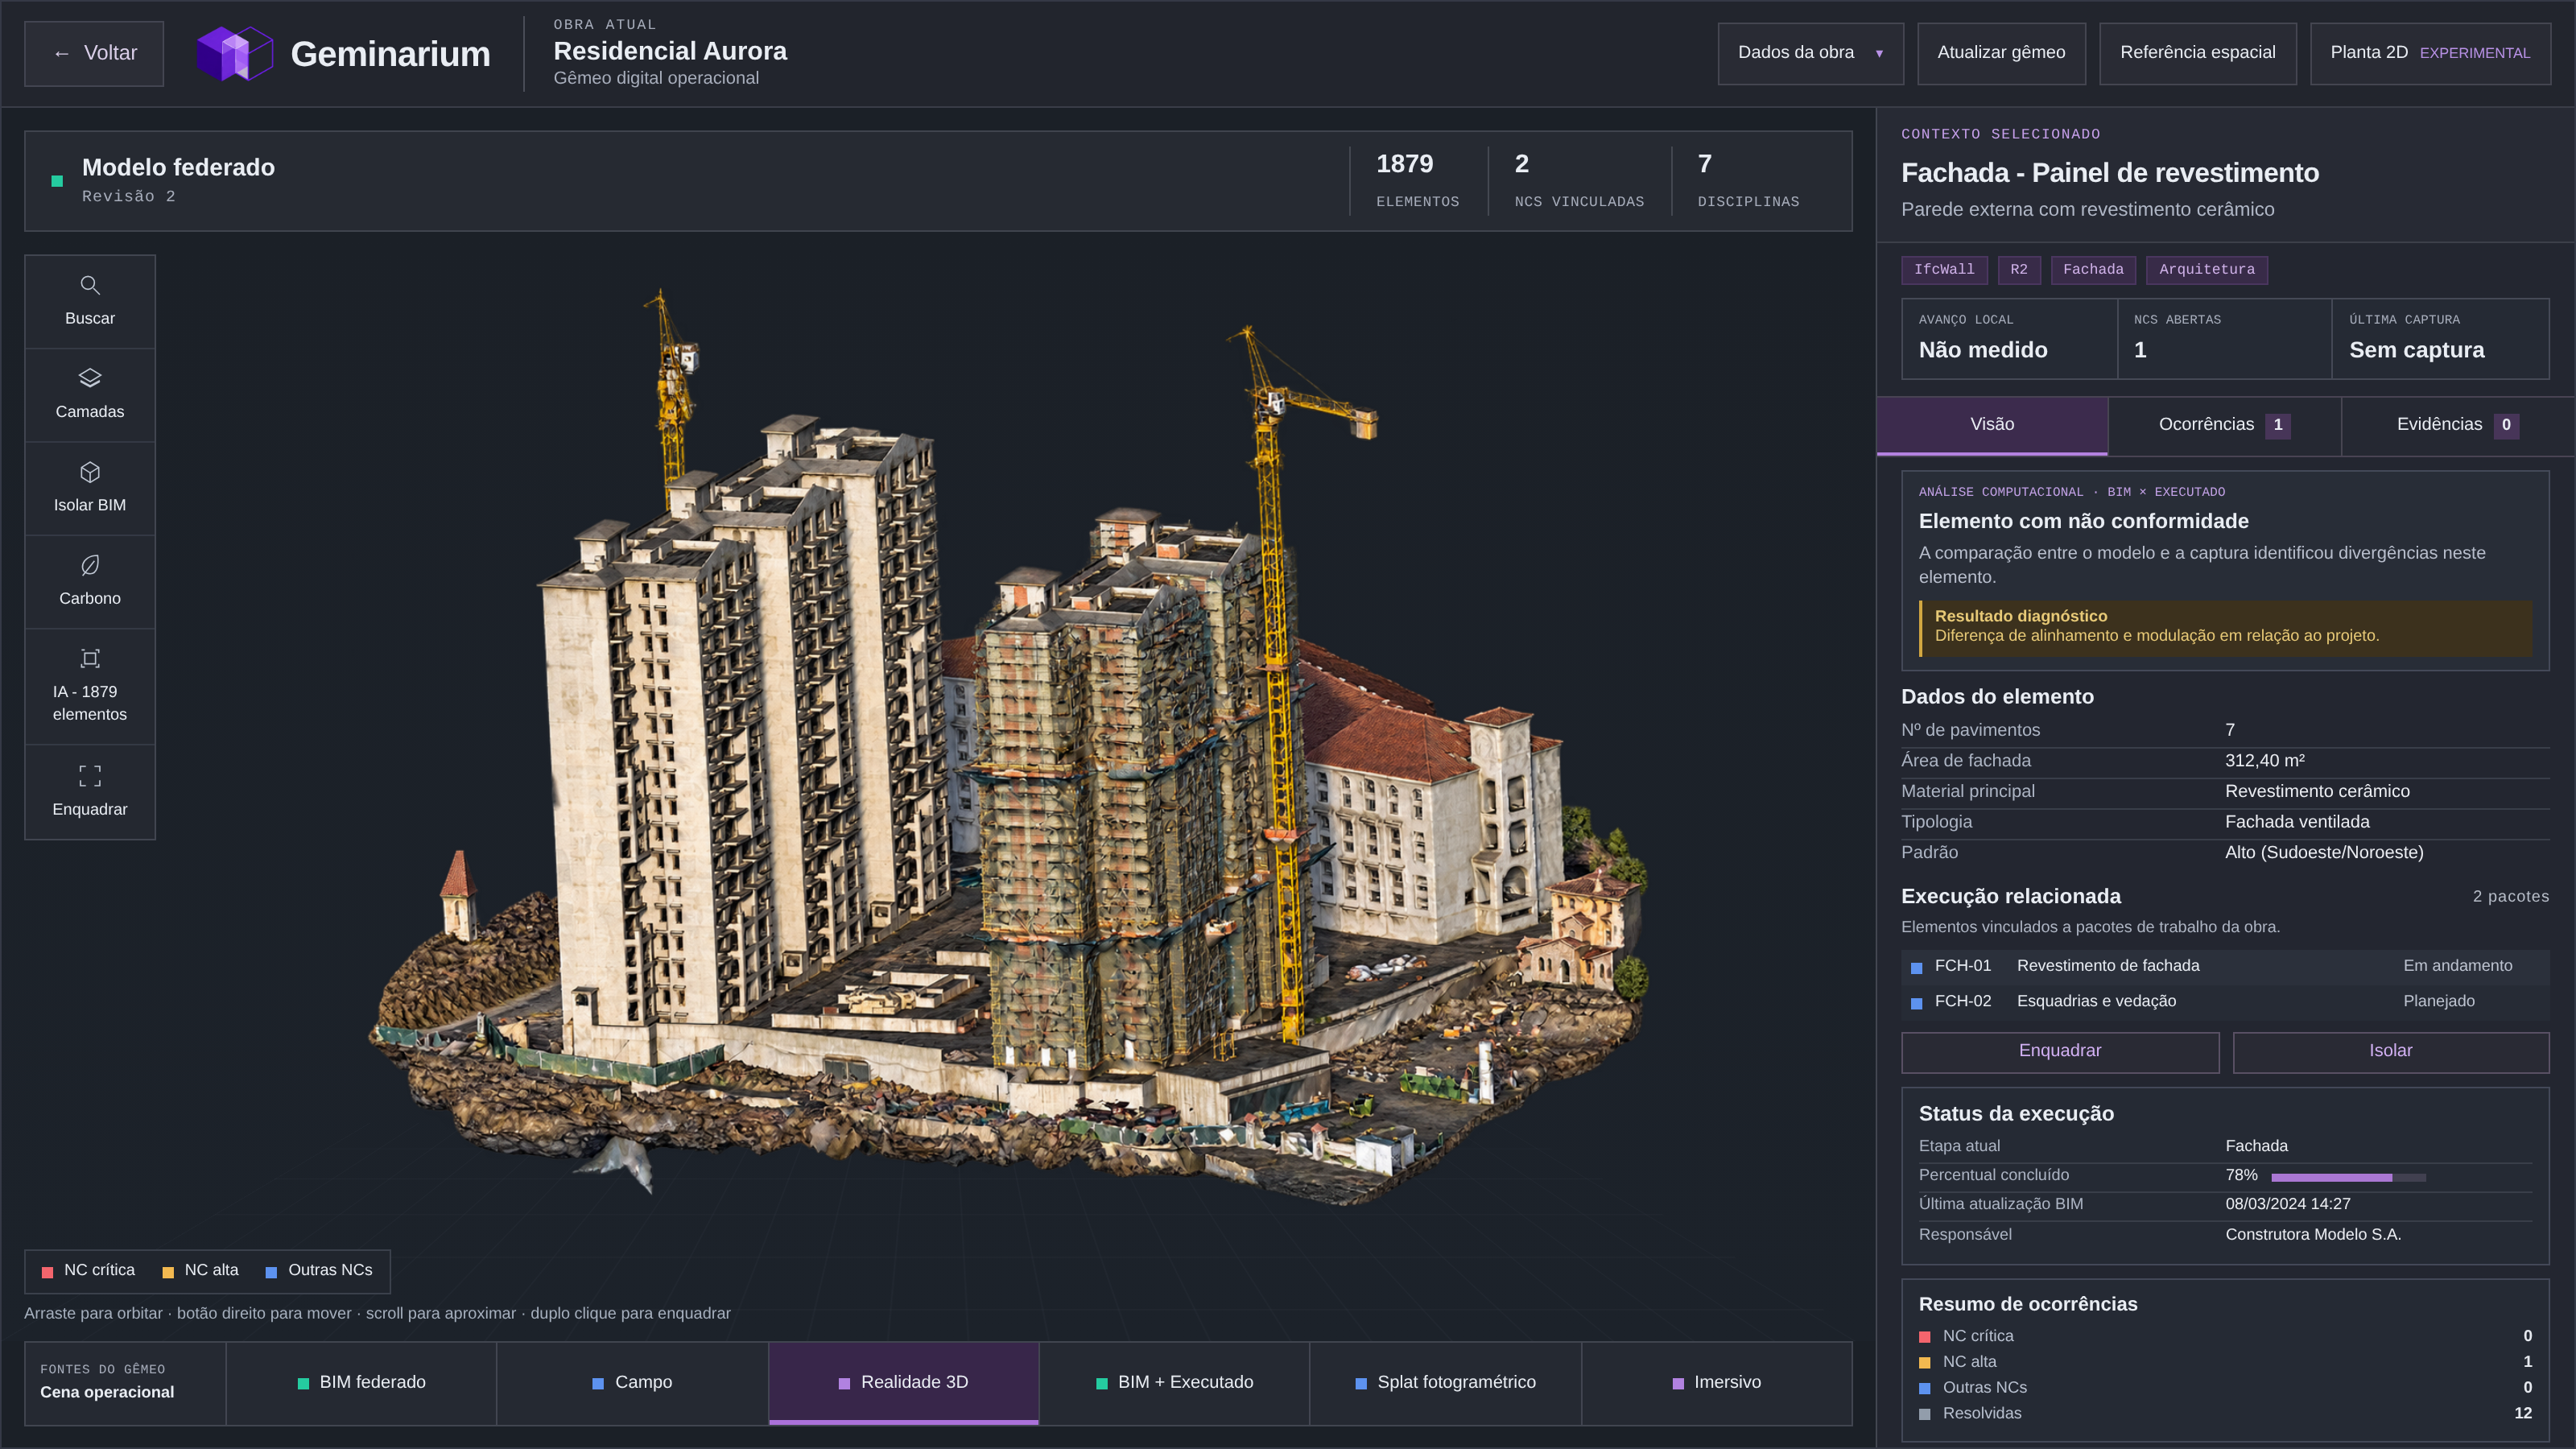Select the IA - 1879 elementos tool
The height and width of the screenshot is (1449, 2576).
point(90,686)
